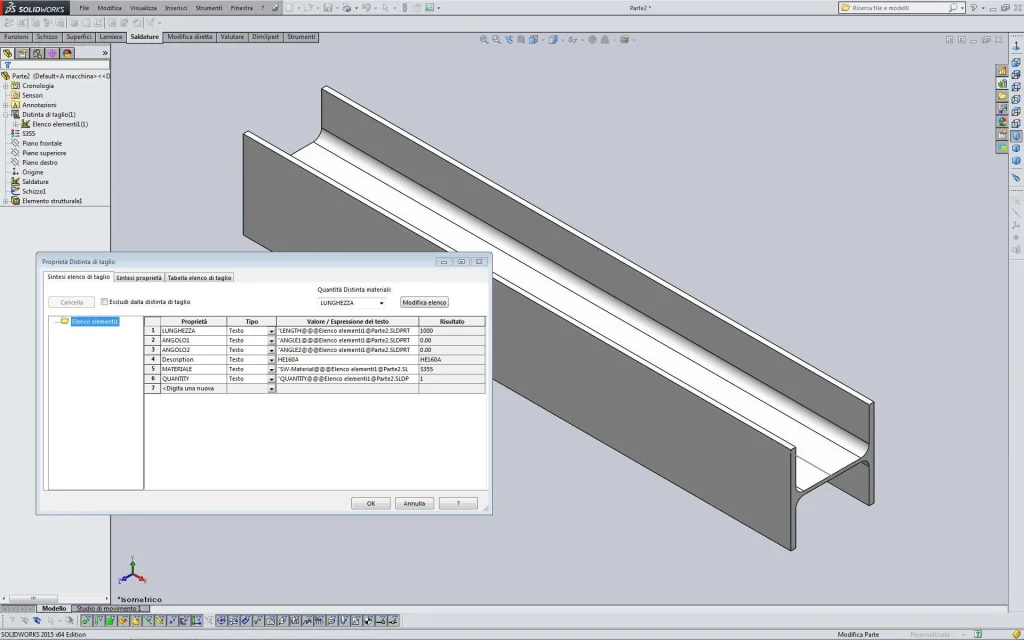Click the Section View icon in view toolbar
The height and width of the screenshot is (640, 1024).
click(x=520, y=40)
